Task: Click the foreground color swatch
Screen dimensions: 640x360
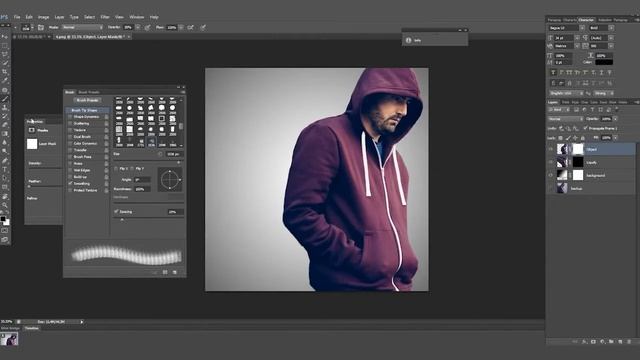Action: pyautogui.click(x=3, y=219)
